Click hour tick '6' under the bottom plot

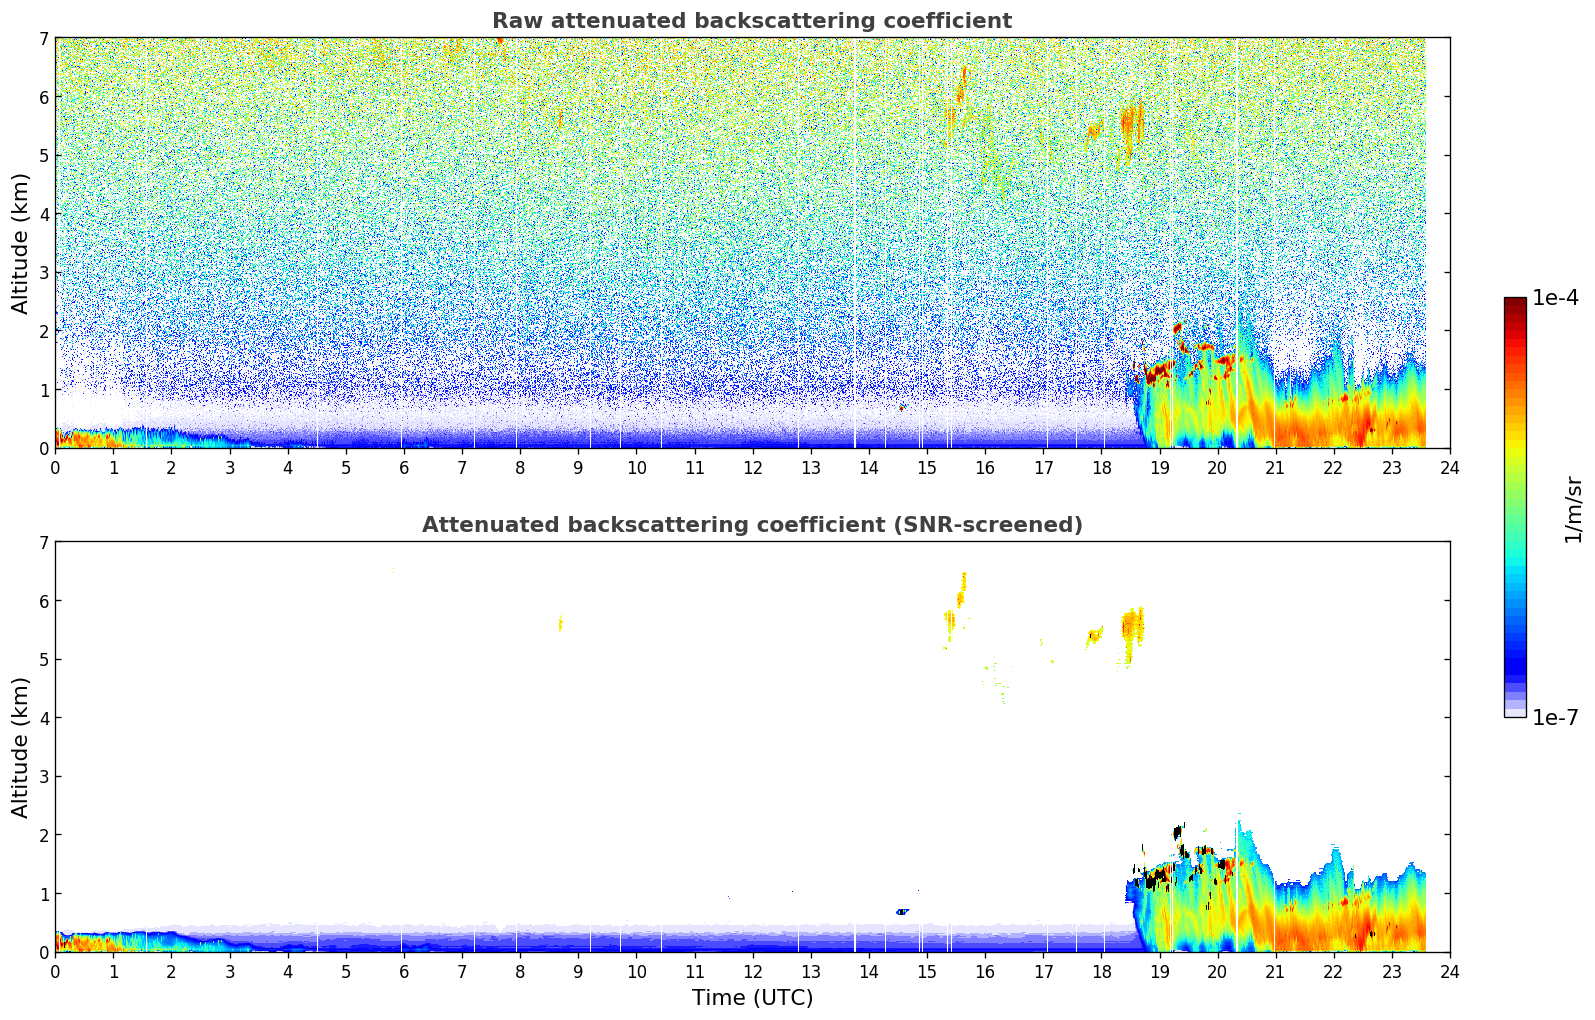click(x=404, y=971)
